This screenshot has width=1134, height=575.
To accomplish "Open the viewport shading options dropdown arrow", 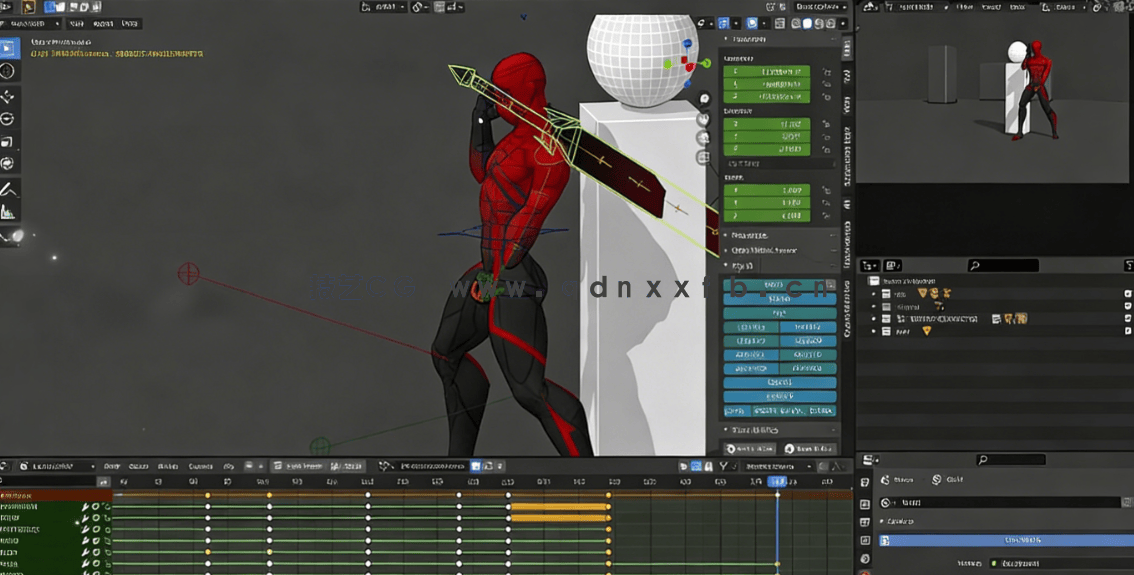I will [842, 24].
